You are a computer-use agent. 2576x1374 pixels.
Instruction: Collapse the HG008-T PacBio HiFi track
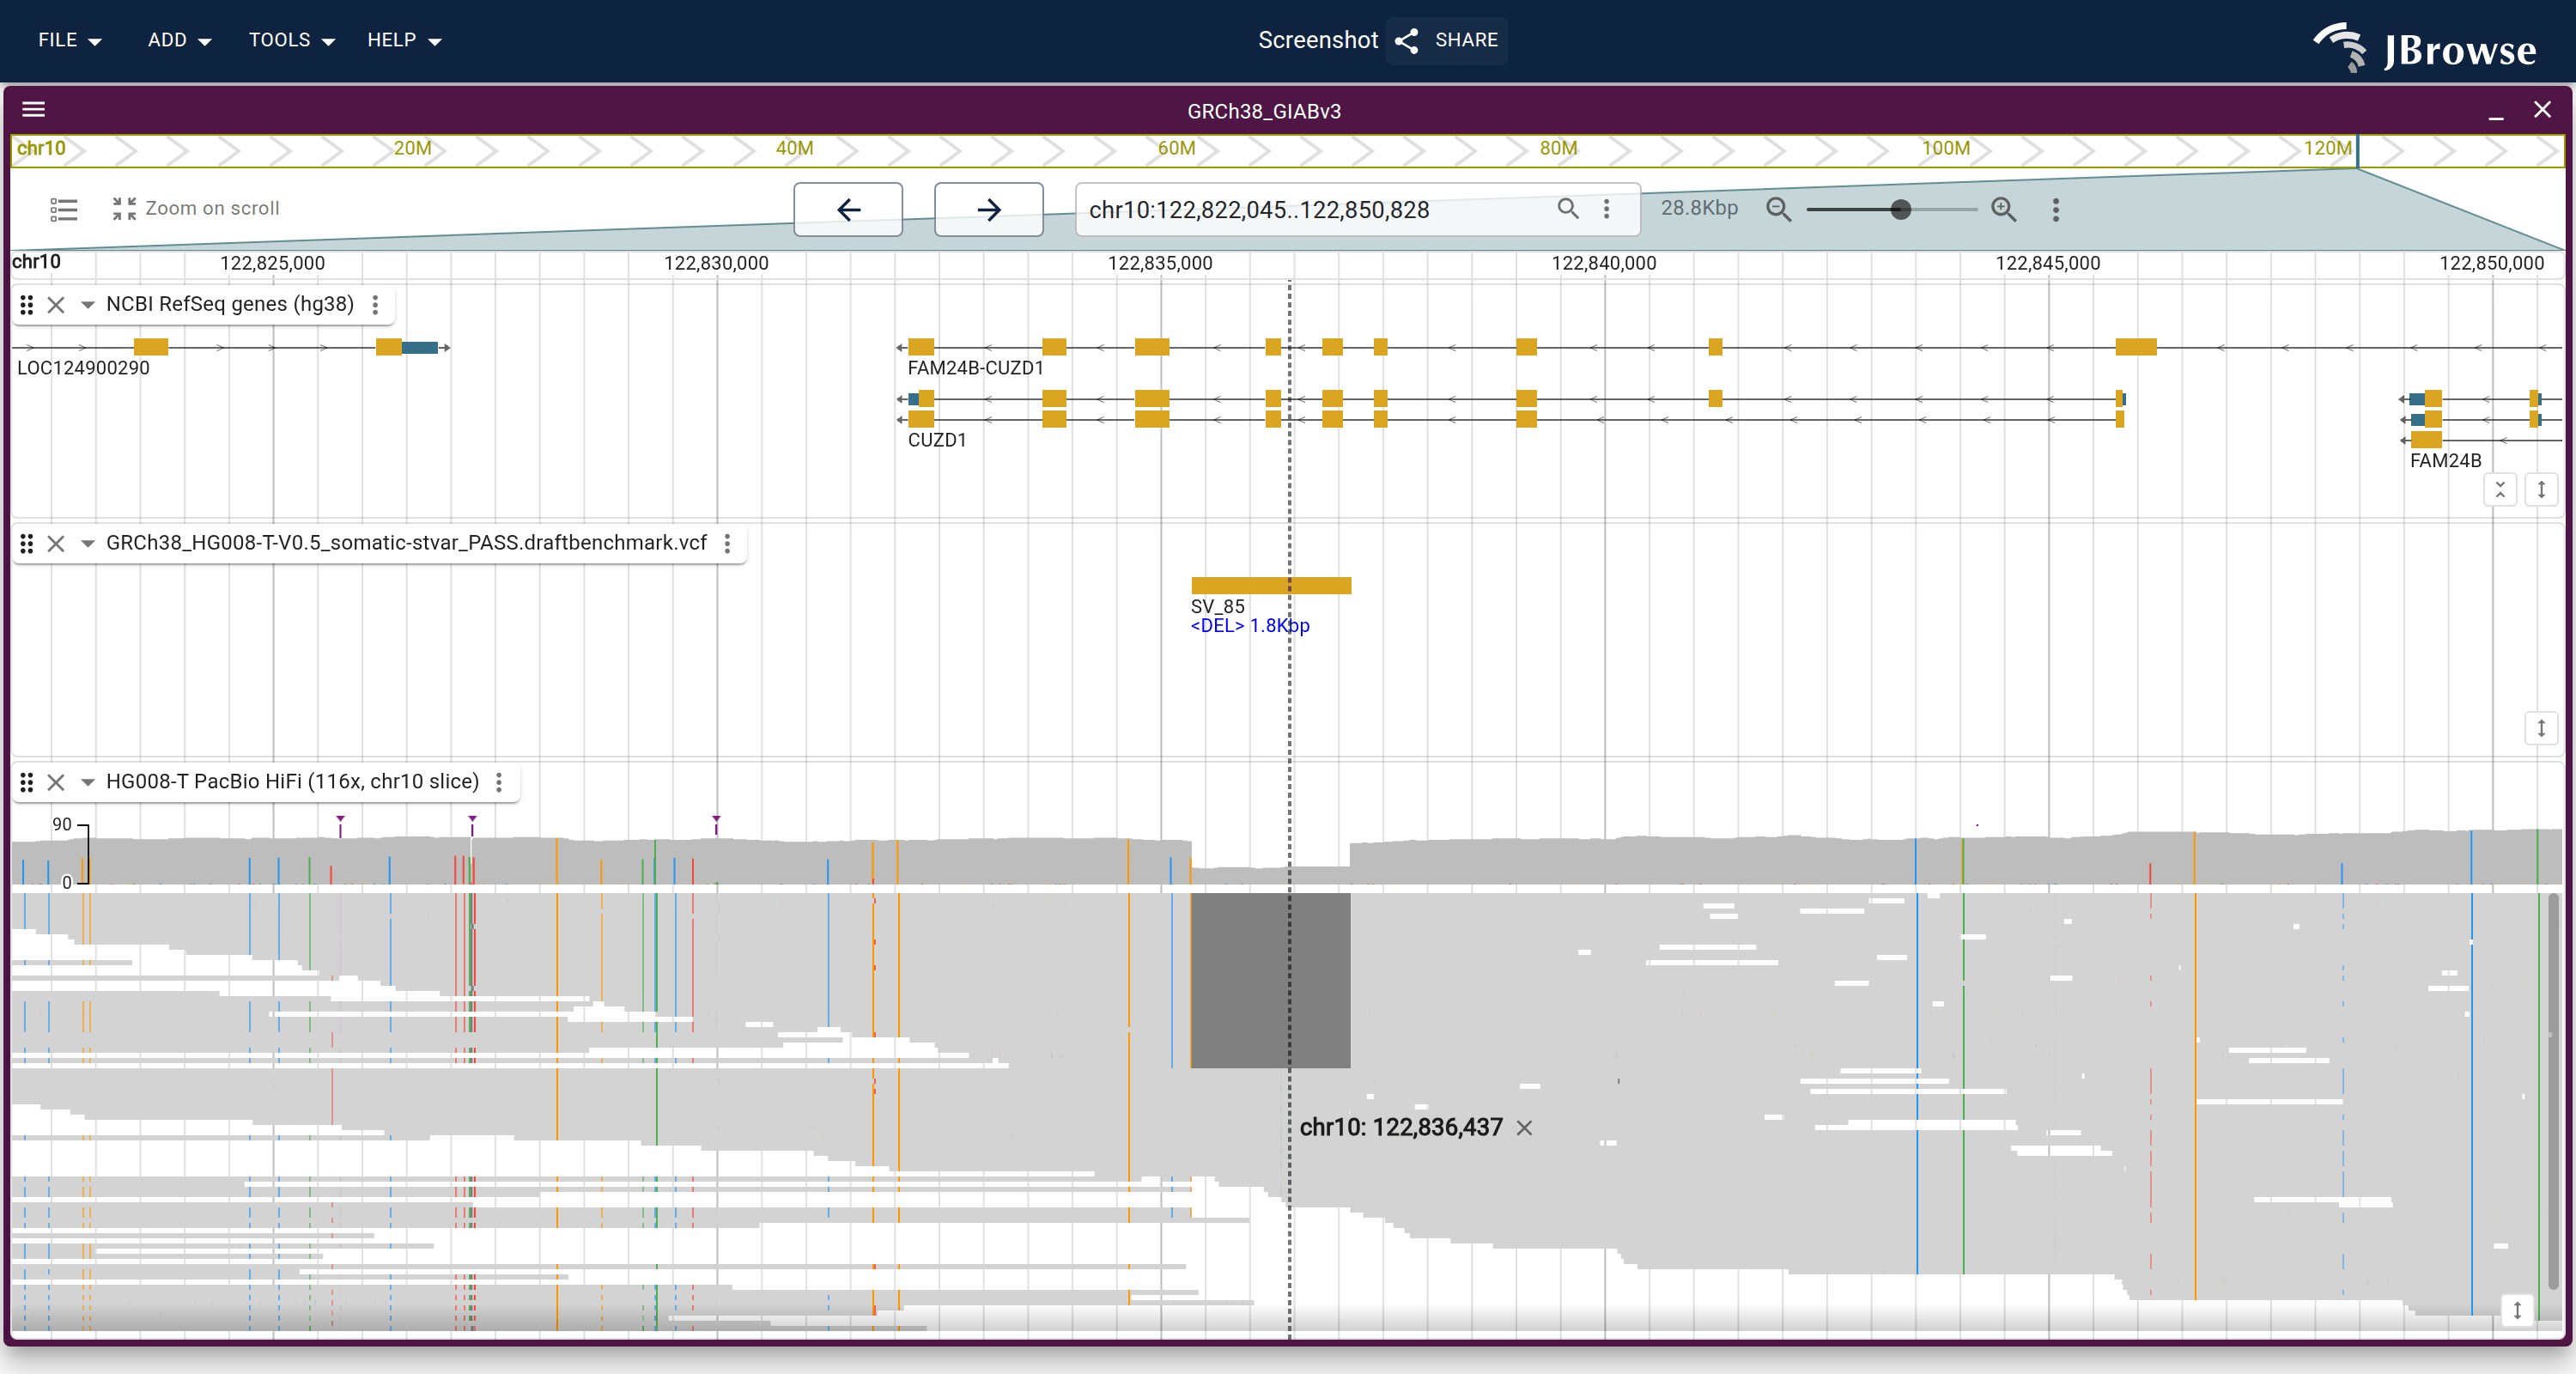point(88,782)
